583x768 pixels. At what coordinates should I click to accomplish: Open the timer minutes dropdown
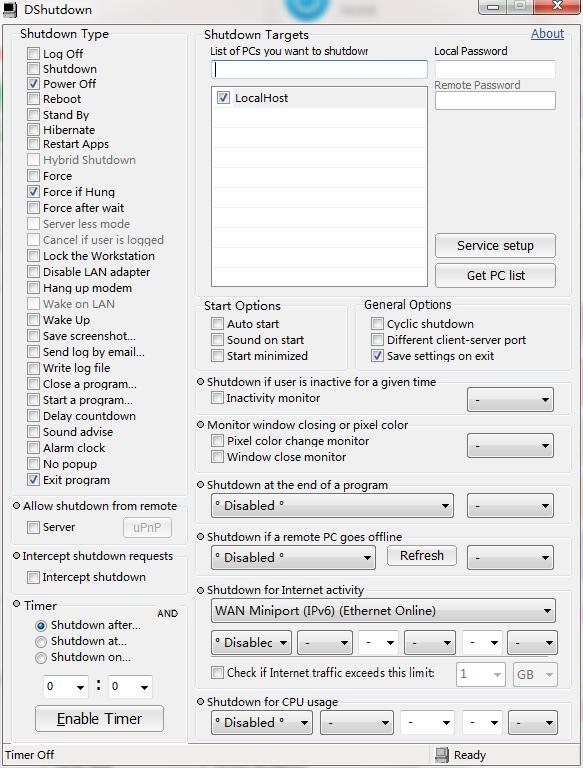(x=130, y=687)
